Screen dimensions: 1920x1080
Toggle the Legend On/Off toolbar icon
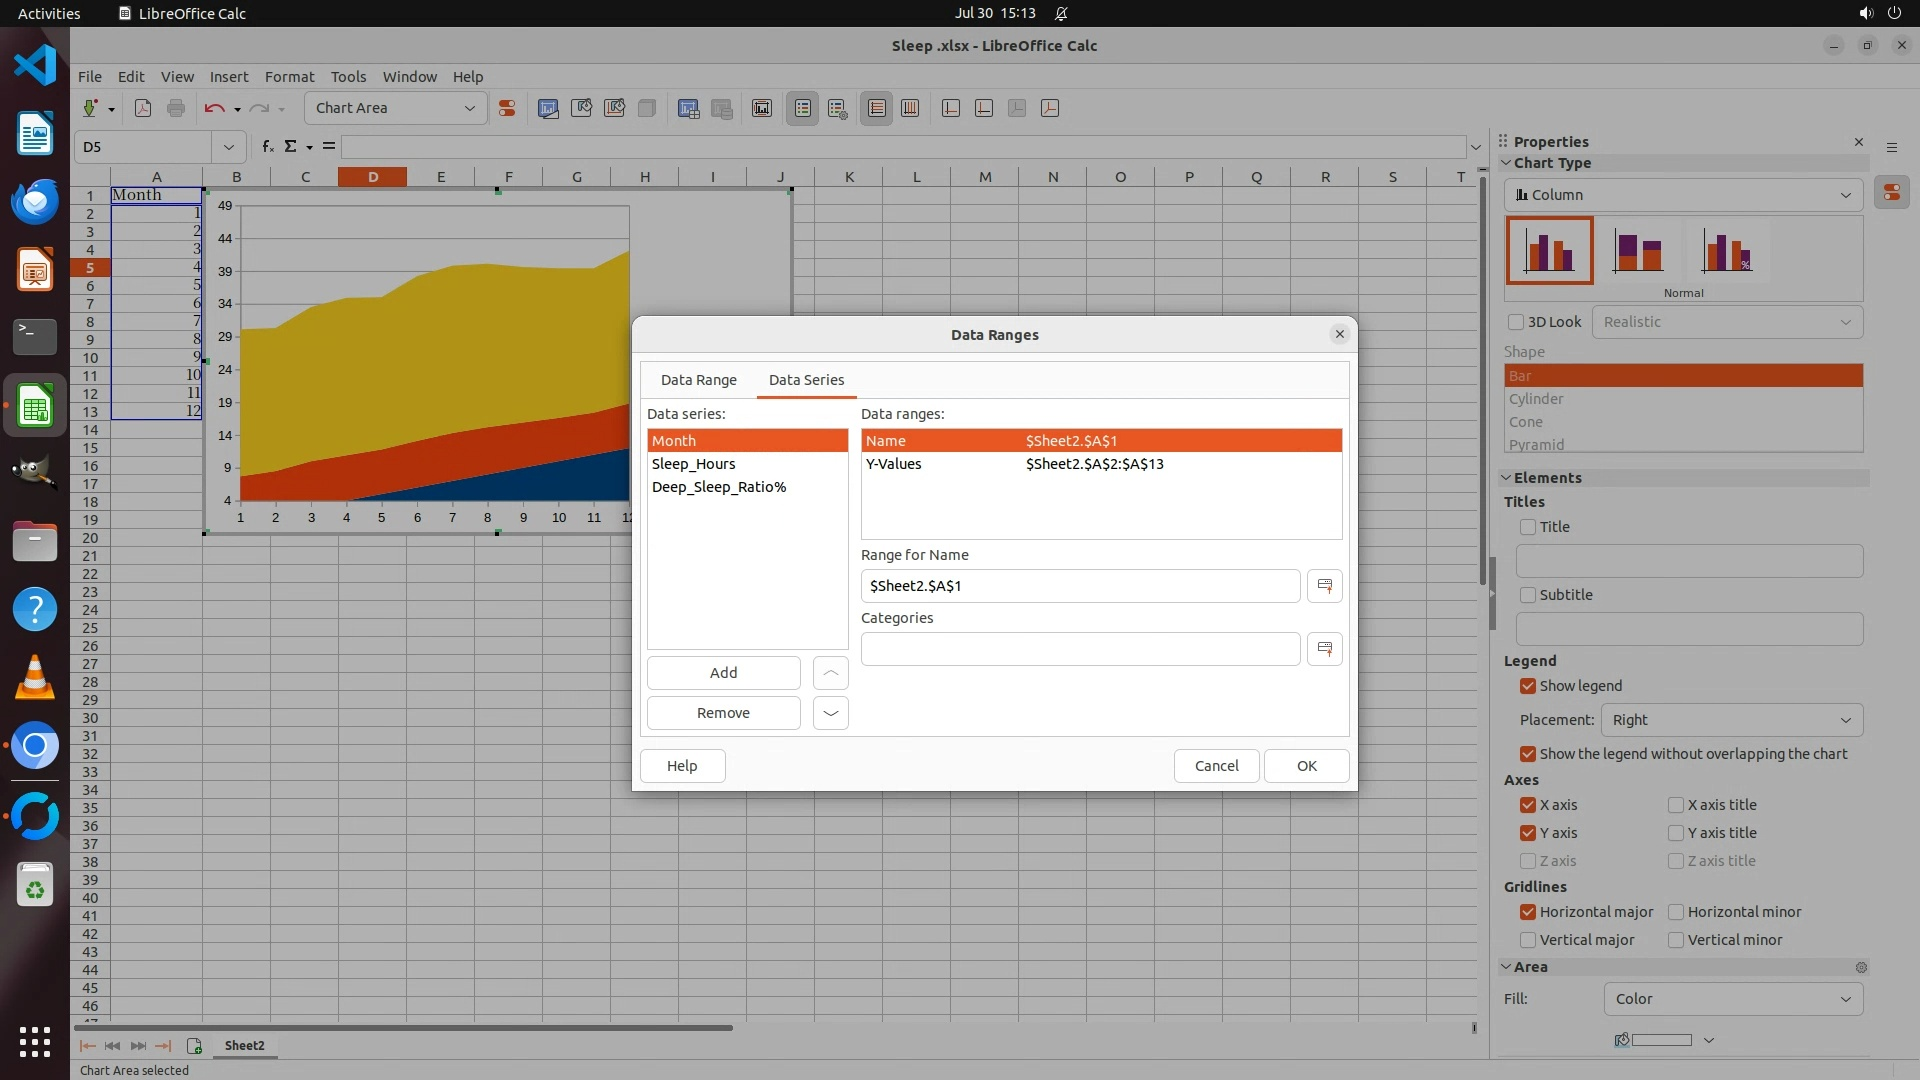click(x=802, y=108)
